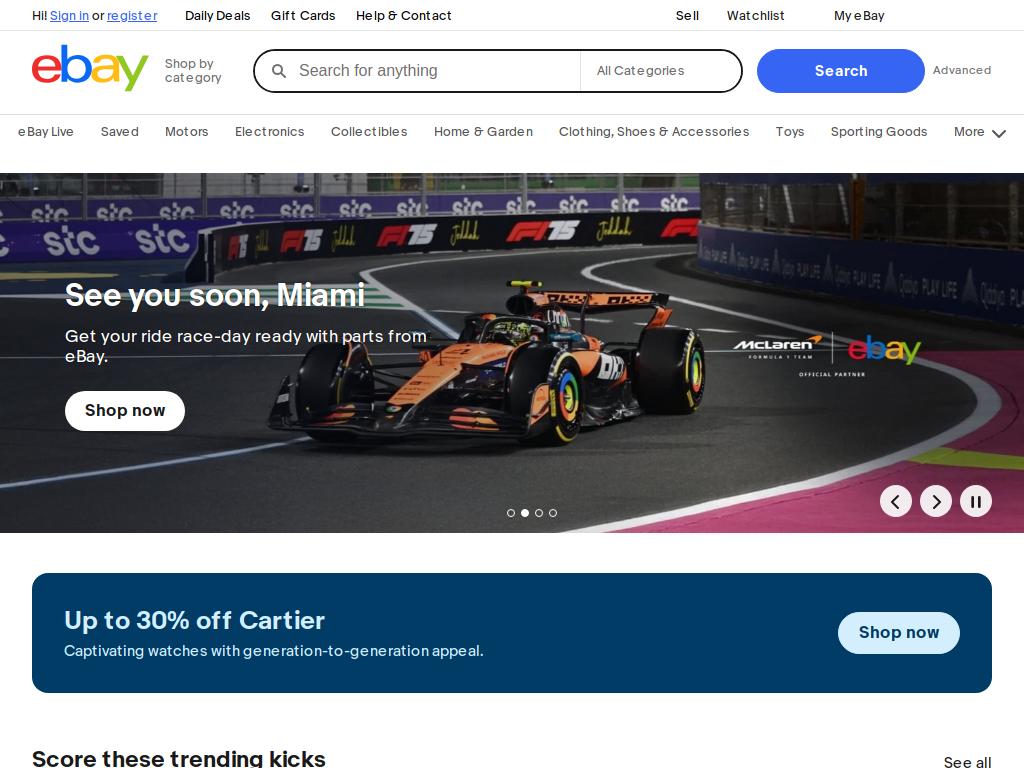This screenshot has height=768, width=1024.
Task: Open Shop by category menu
Action: (193, 71)
